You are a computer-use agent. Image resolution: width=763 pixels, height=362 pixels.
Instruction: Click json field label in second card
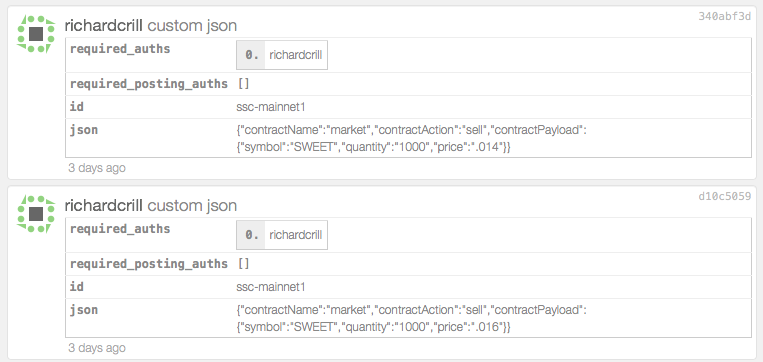coord(84,310)
